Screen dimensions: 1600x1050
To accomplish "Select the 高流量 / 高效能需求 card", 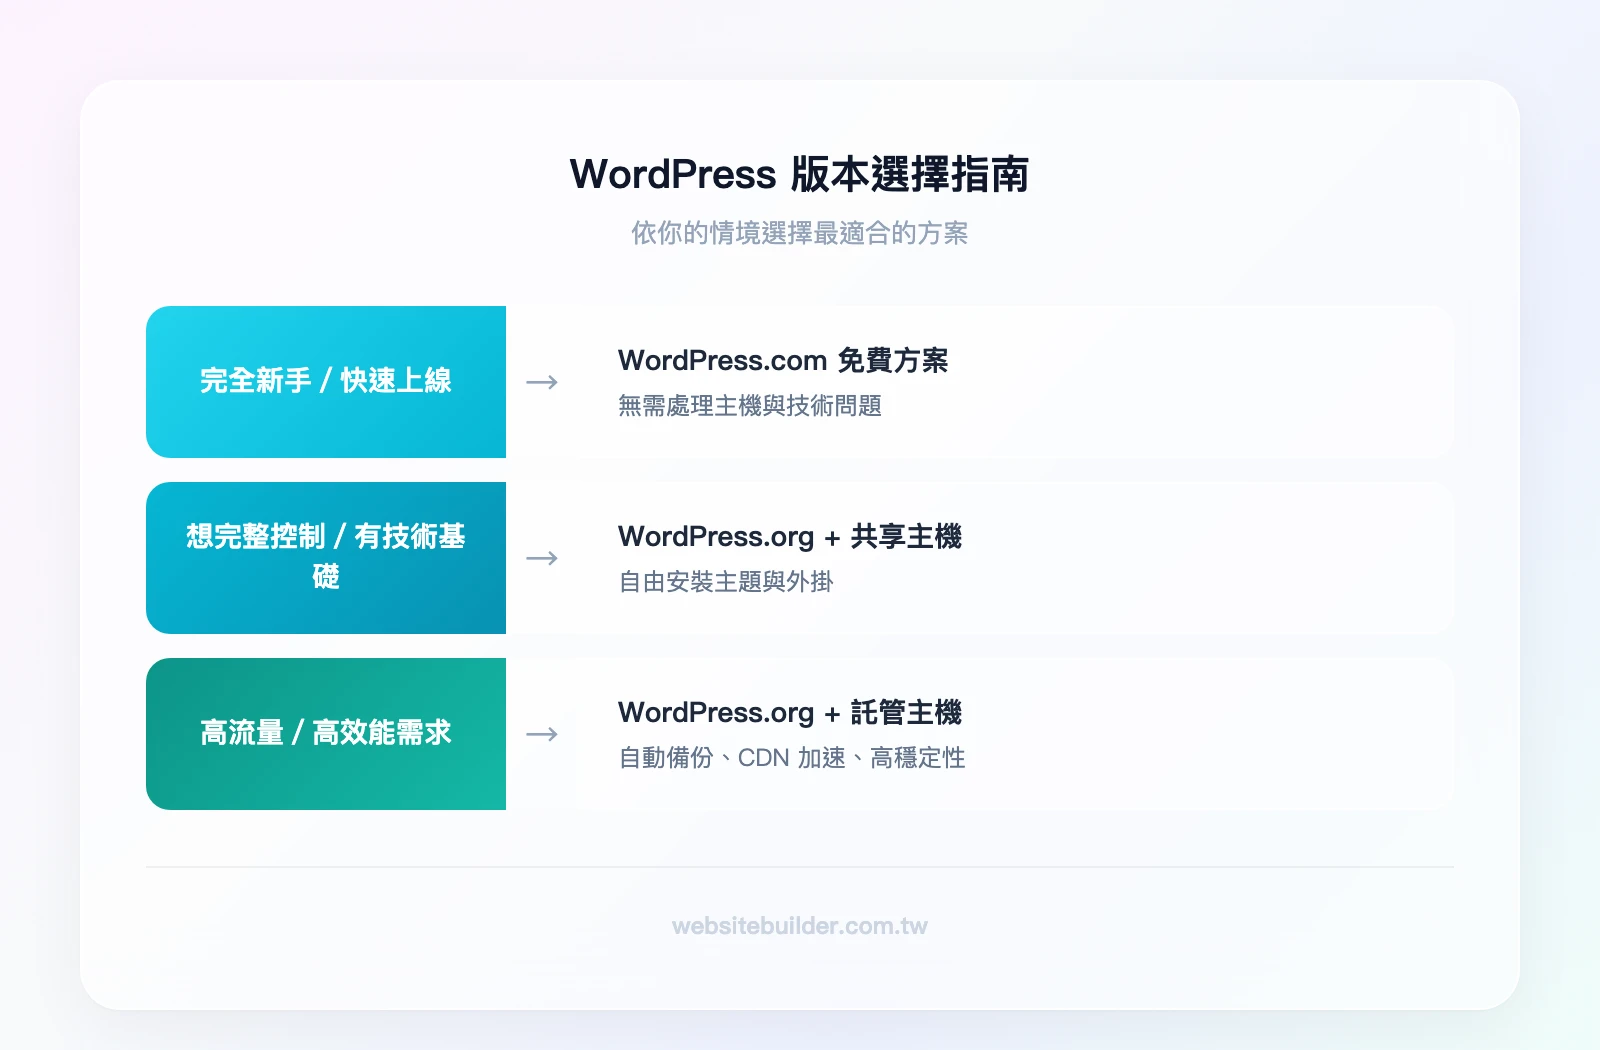I will (326, 733).
